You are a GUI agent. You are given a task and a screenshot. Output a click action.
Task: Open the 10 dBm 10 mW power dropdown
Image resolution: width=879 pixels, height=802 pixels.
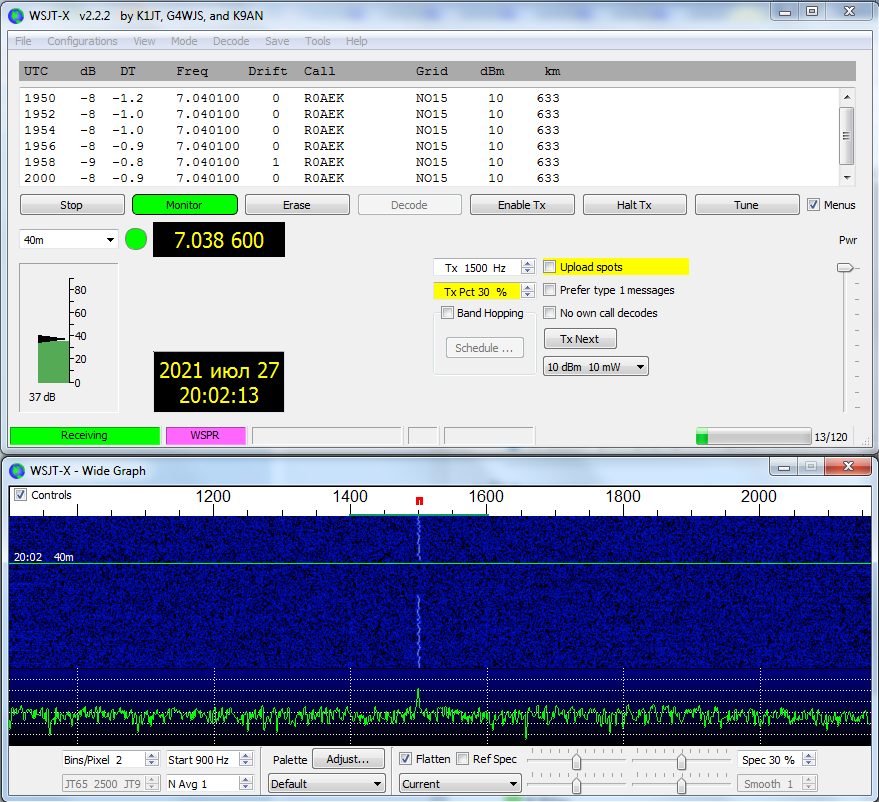coord(596,367)
